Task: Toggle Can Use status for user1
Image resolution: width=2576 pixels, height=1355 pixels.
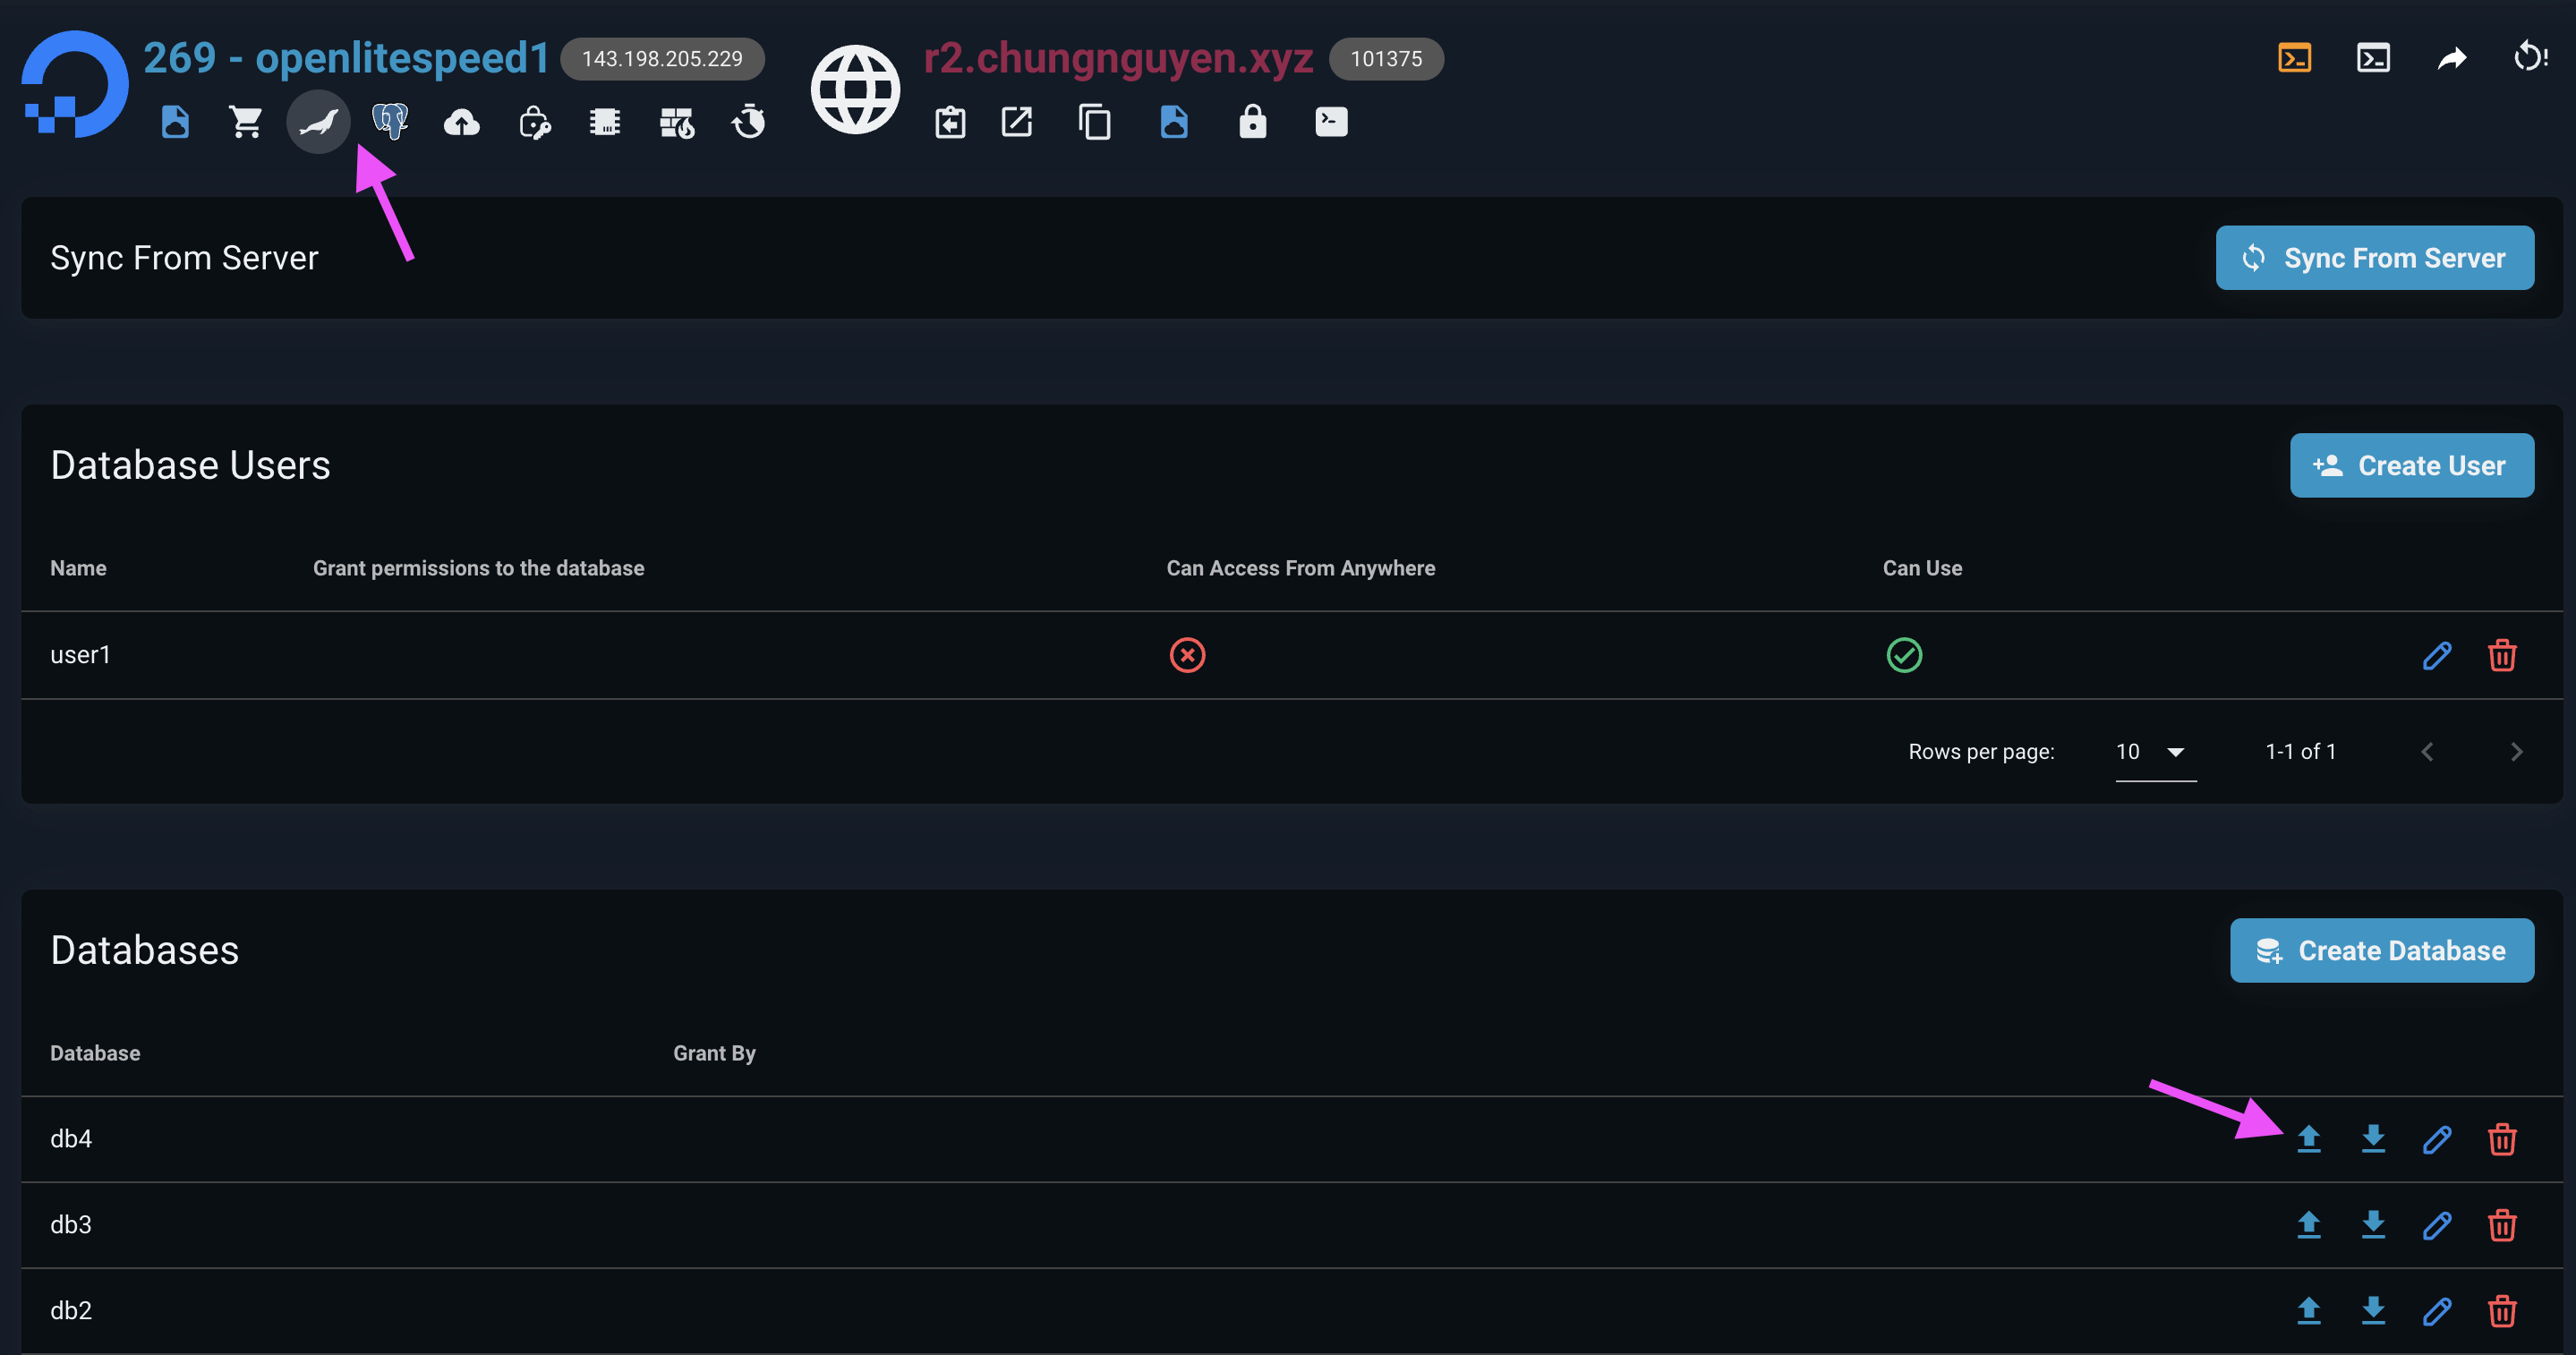Action: click(1905, 655)
